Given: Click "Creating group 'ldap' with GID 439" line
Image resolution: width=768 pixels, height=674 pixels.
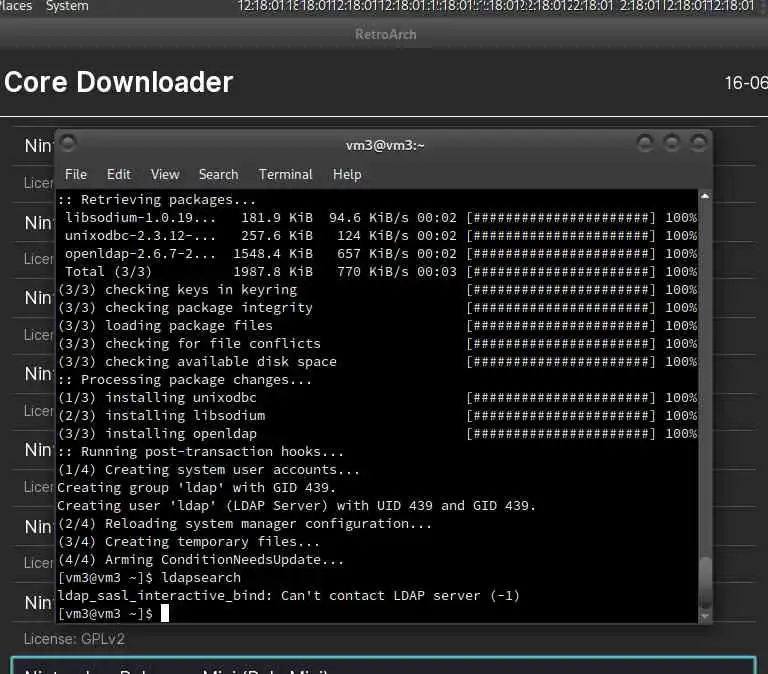Looking at the screenshot, I should click(196, 487).
